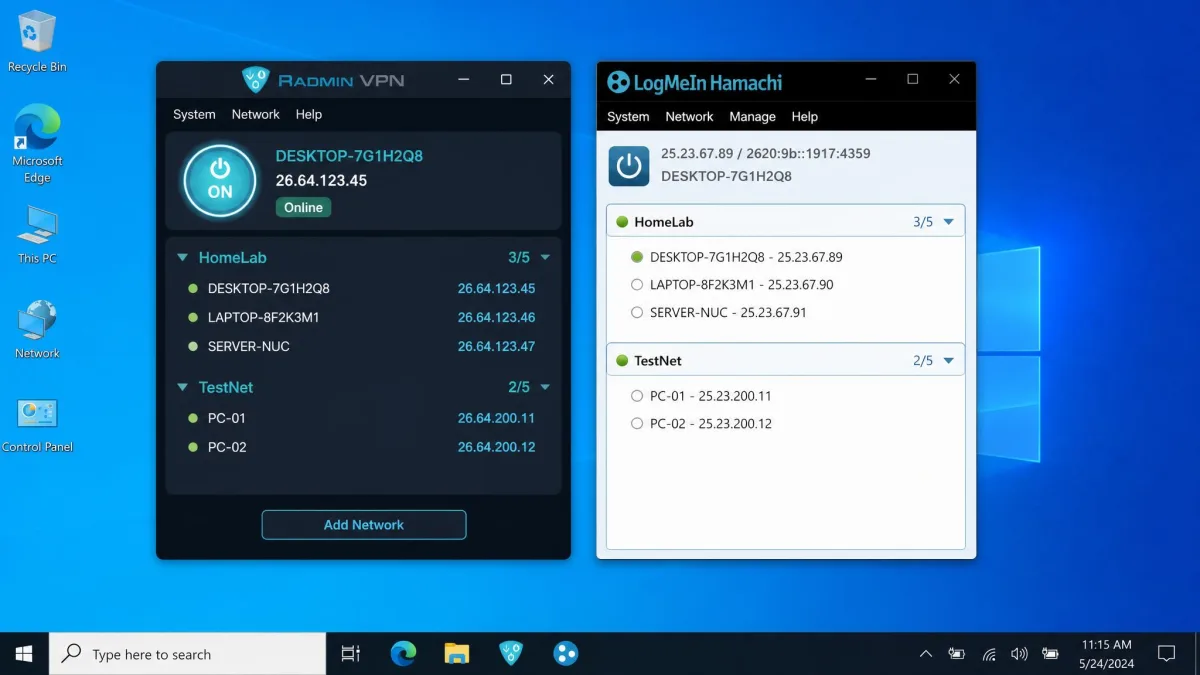Click HomeLab green status dot in Hamachi
Screen dimensions: 1200x675
click(622, 222)
